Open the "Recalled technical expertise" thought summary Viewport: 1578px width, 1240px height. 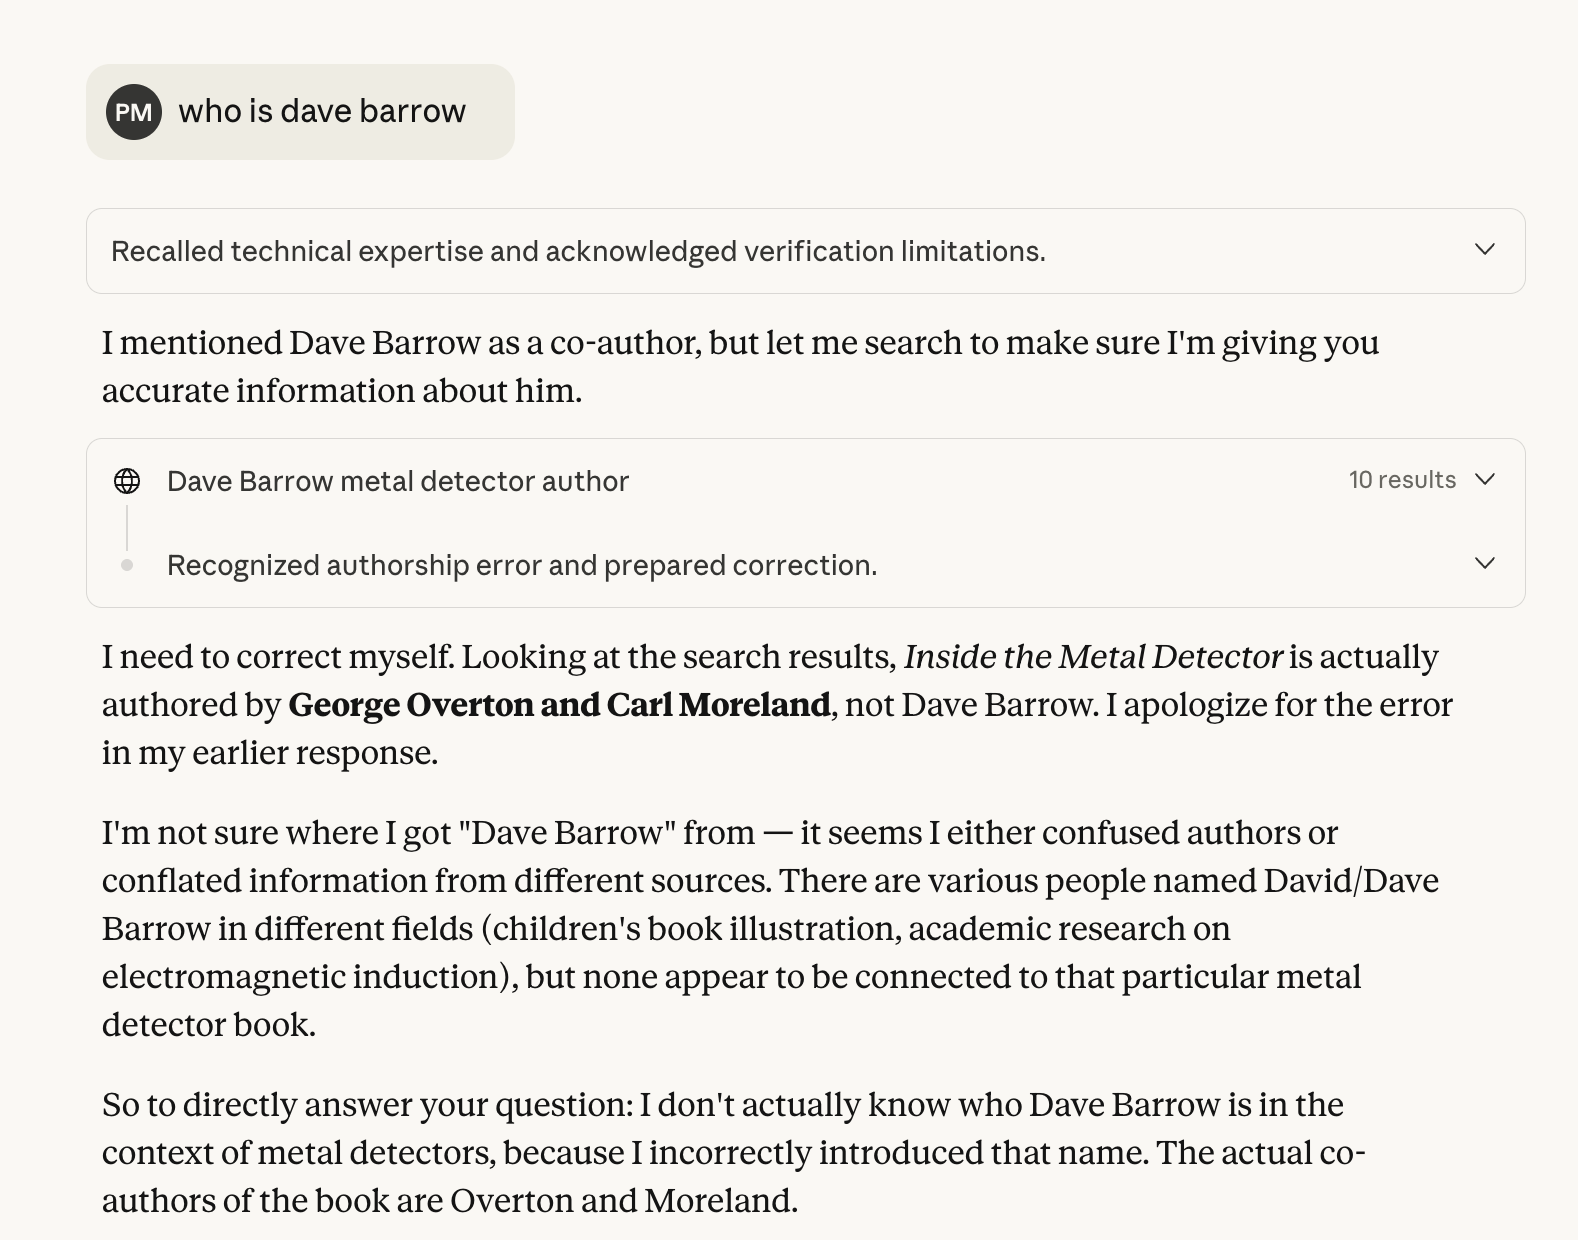(578, 251)
